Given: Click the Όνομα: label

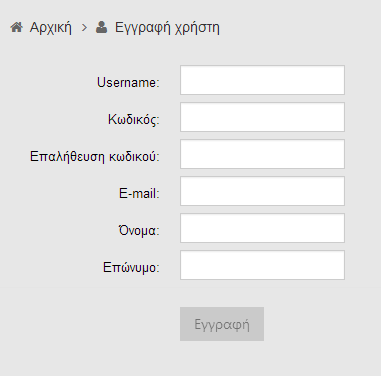Looking at the screenshot, I should 139,230.
